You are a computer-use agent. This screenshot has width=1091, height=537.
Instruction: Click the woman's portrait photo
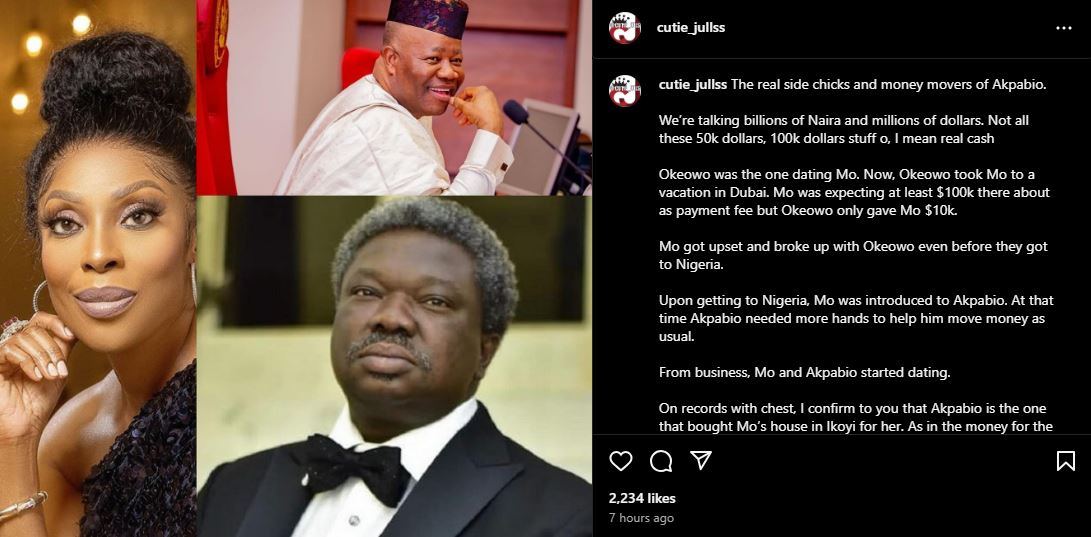(x=98, y=268)
